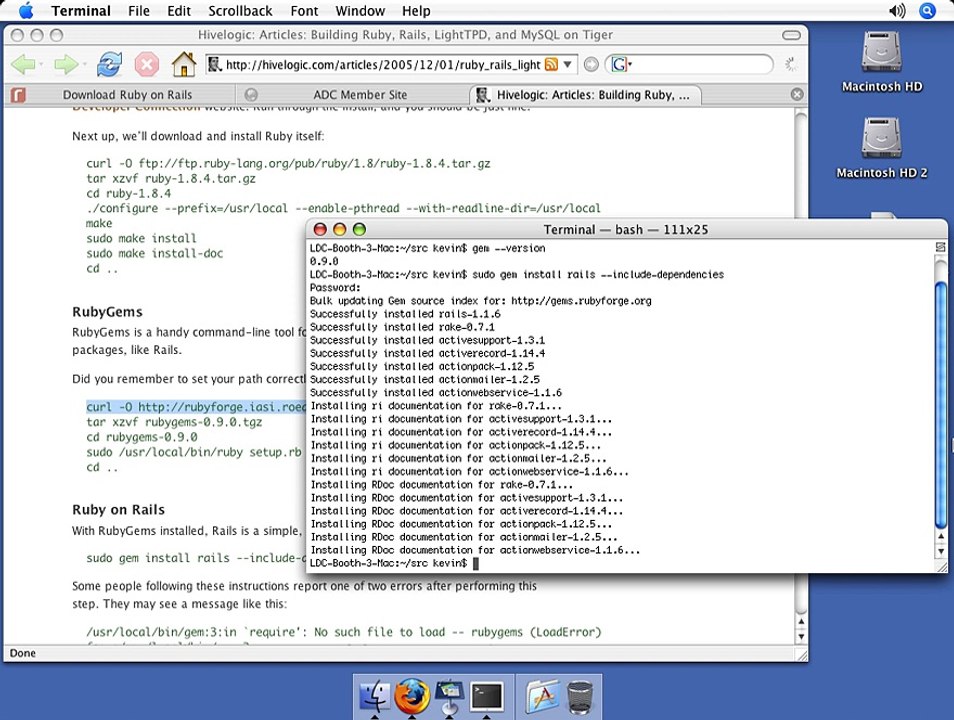Image resolution: width=954 pixels, height=720 pixels.
Task: Click the Terminal window title bar
Action: pos(626,229)
